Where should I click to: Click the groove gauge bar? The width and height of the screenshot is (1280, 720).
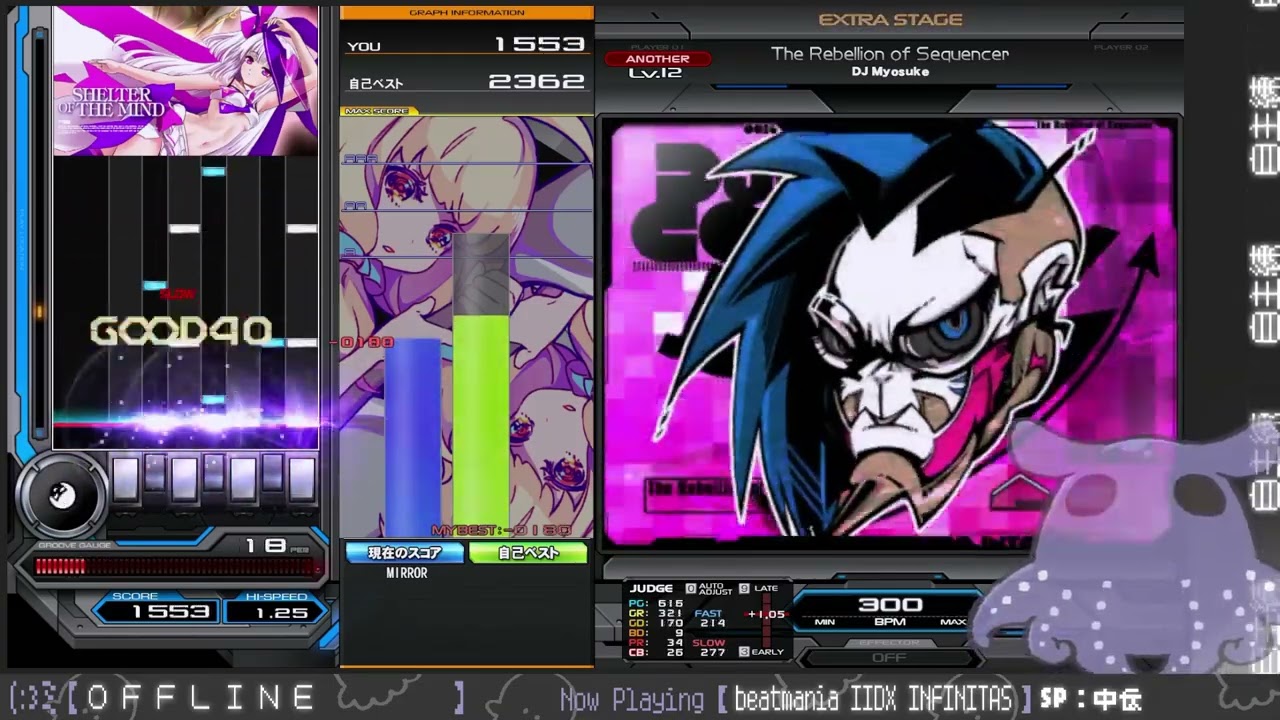(x=178, y=567)
